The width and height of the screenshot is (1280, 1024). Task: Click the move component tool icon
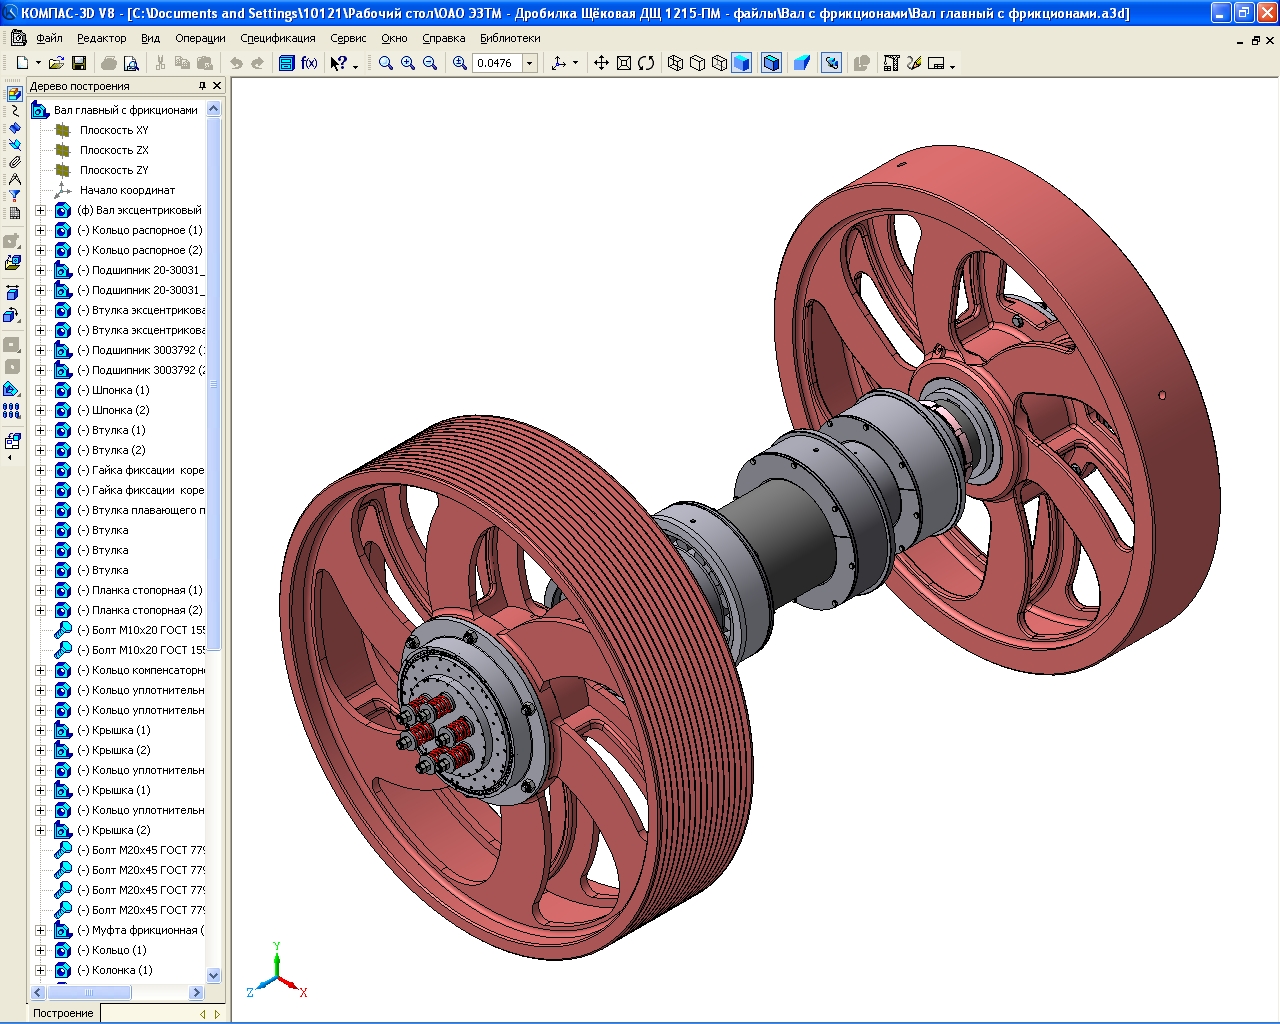pyautogui.click(x=12, y=293)
